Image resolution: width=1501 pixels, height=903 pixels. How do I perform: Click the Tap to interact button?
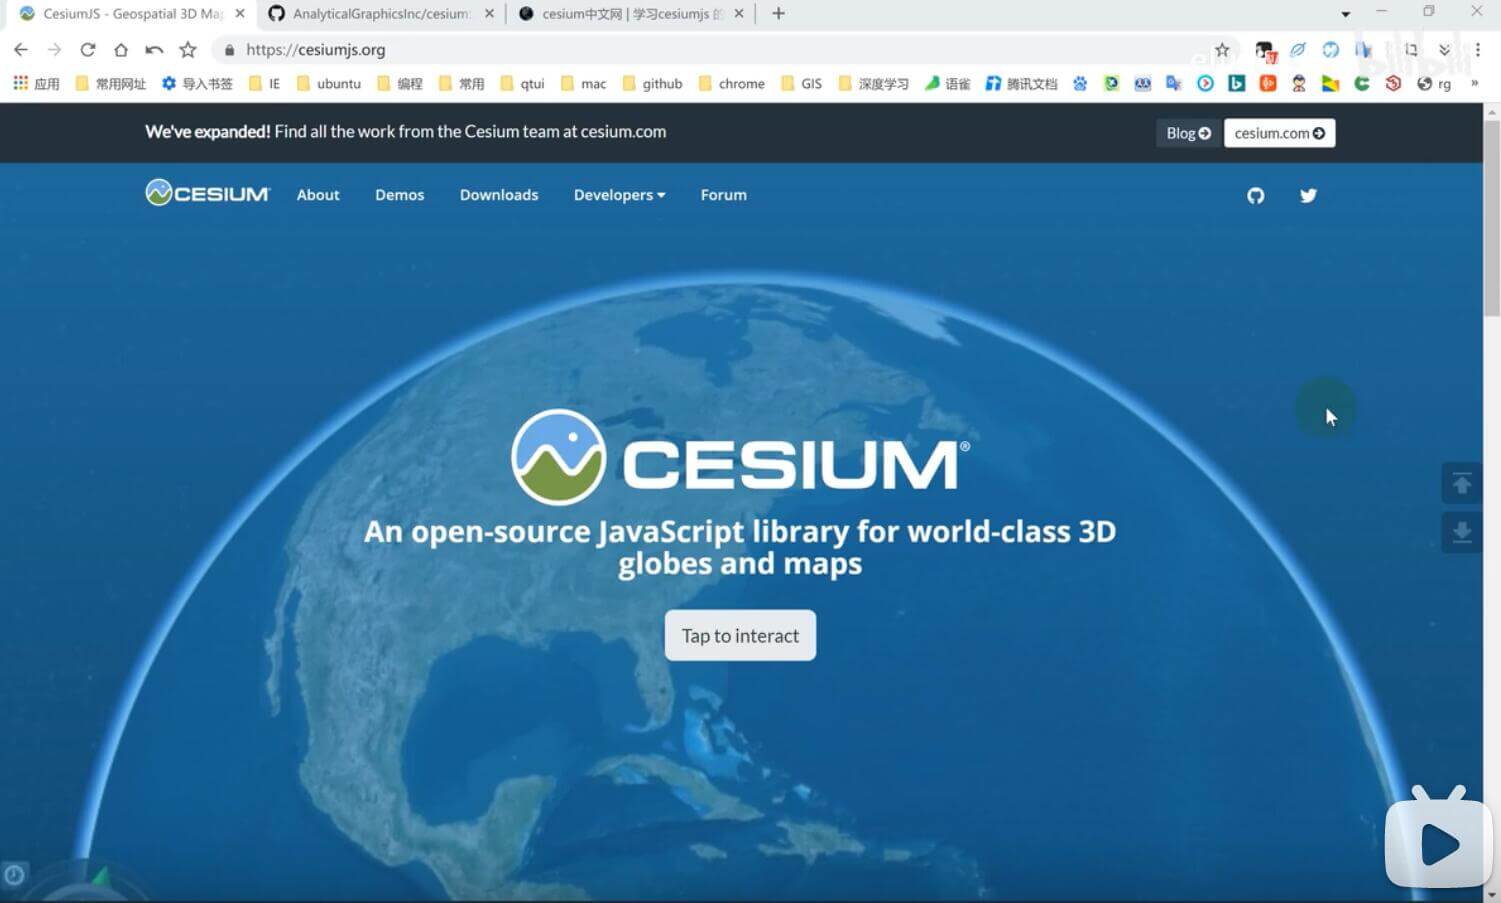pos(740,635)
